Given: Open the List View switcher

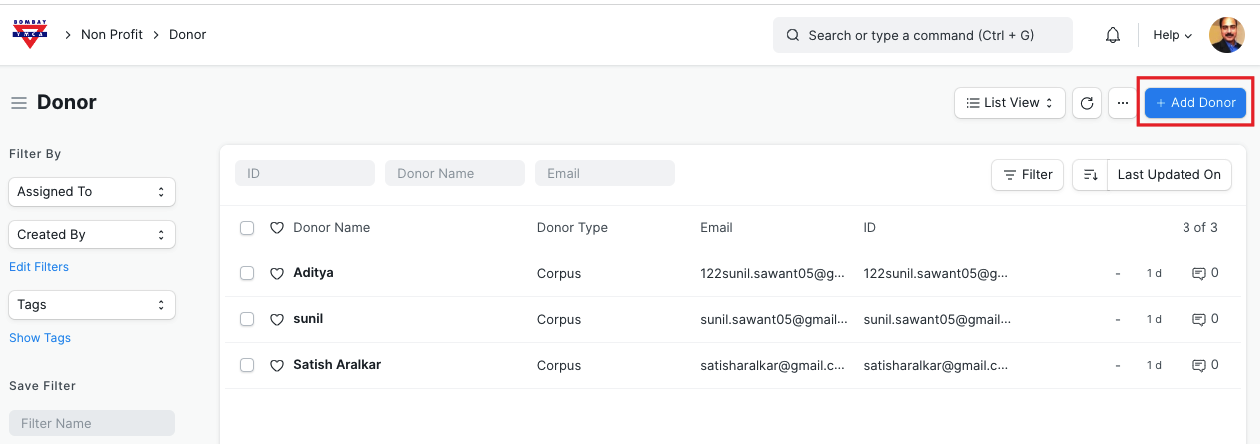Looking at the screenshot, I should coord(1009,103).
